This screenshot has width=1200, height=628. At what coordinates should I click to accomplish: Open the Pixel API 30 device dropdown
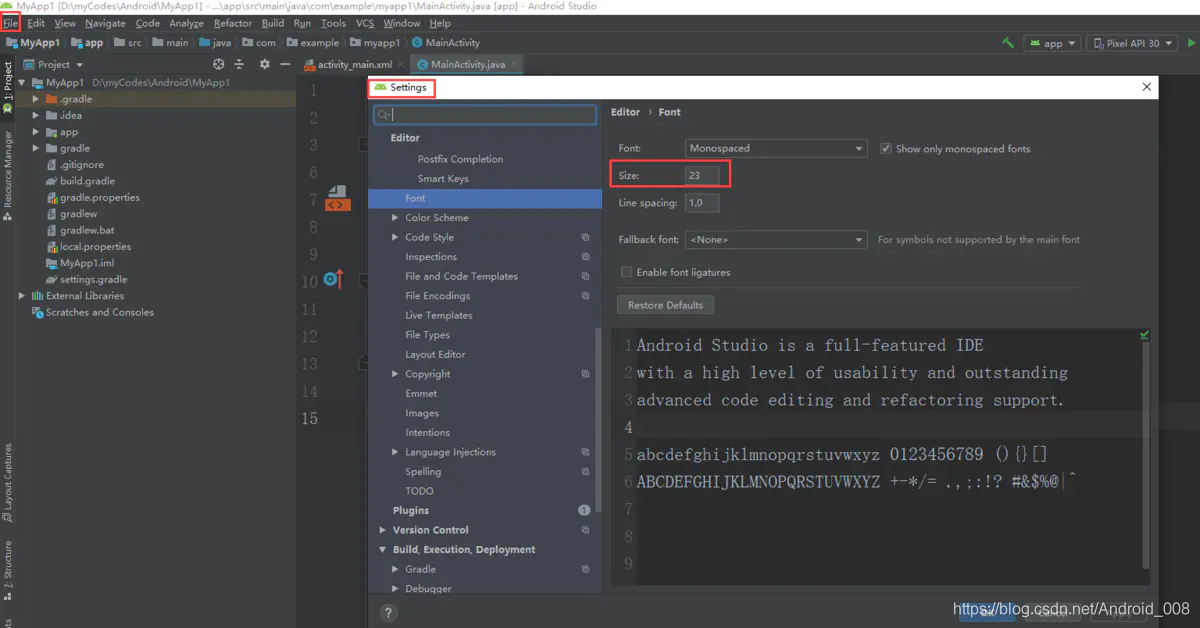[1132, 43]
